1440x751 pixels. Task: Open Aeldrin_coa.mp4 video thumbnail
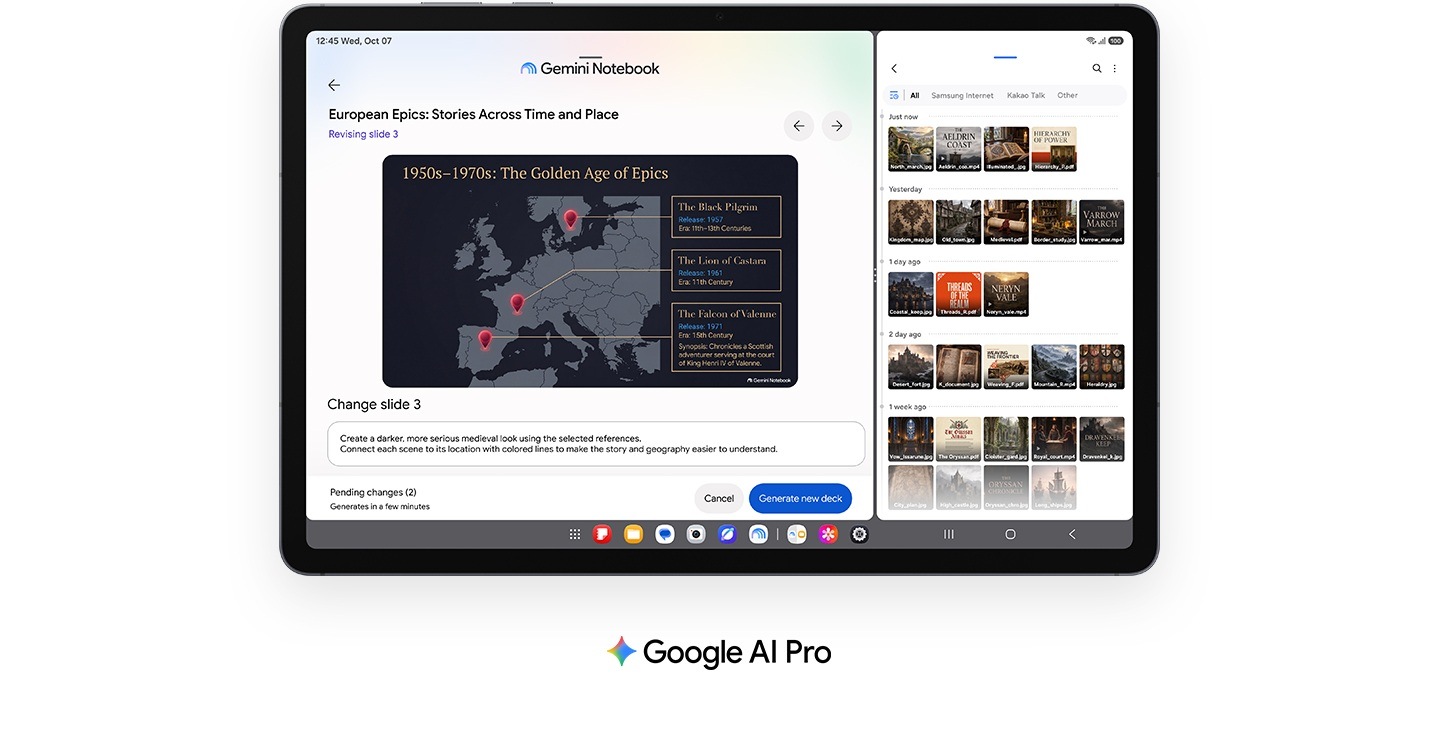coord(958,149)
